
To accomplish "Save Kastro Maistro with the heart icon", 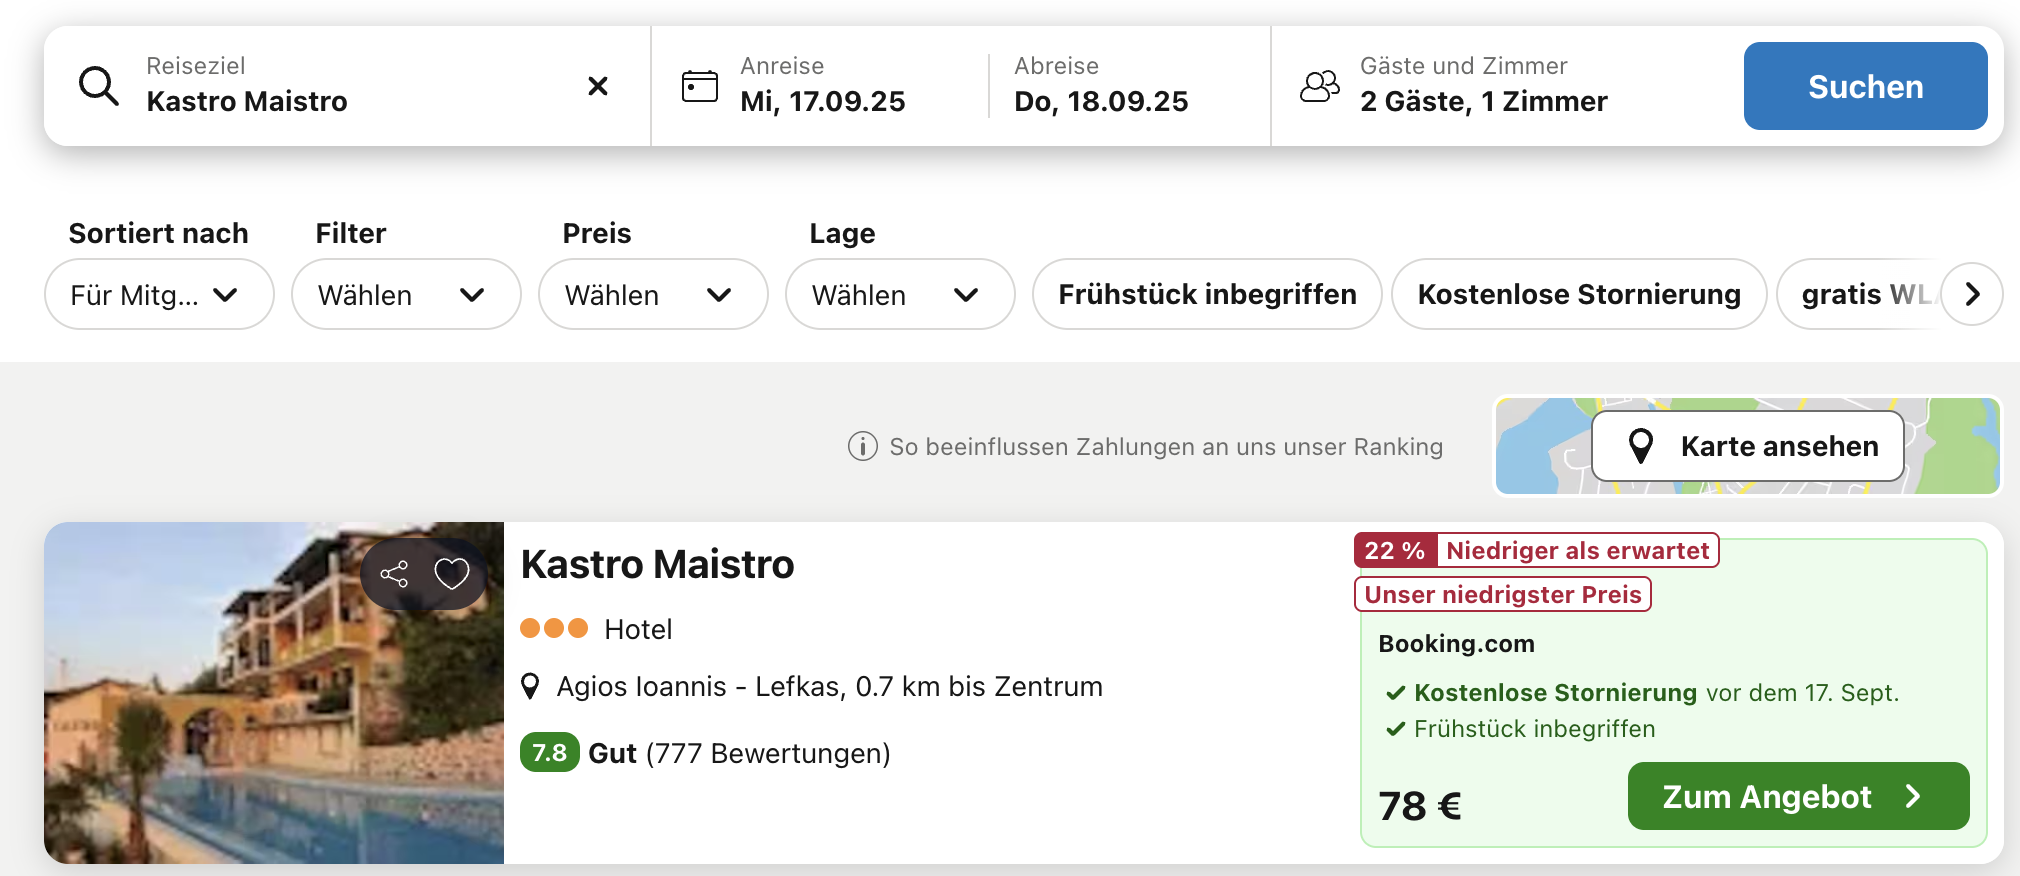I will 452,574.
